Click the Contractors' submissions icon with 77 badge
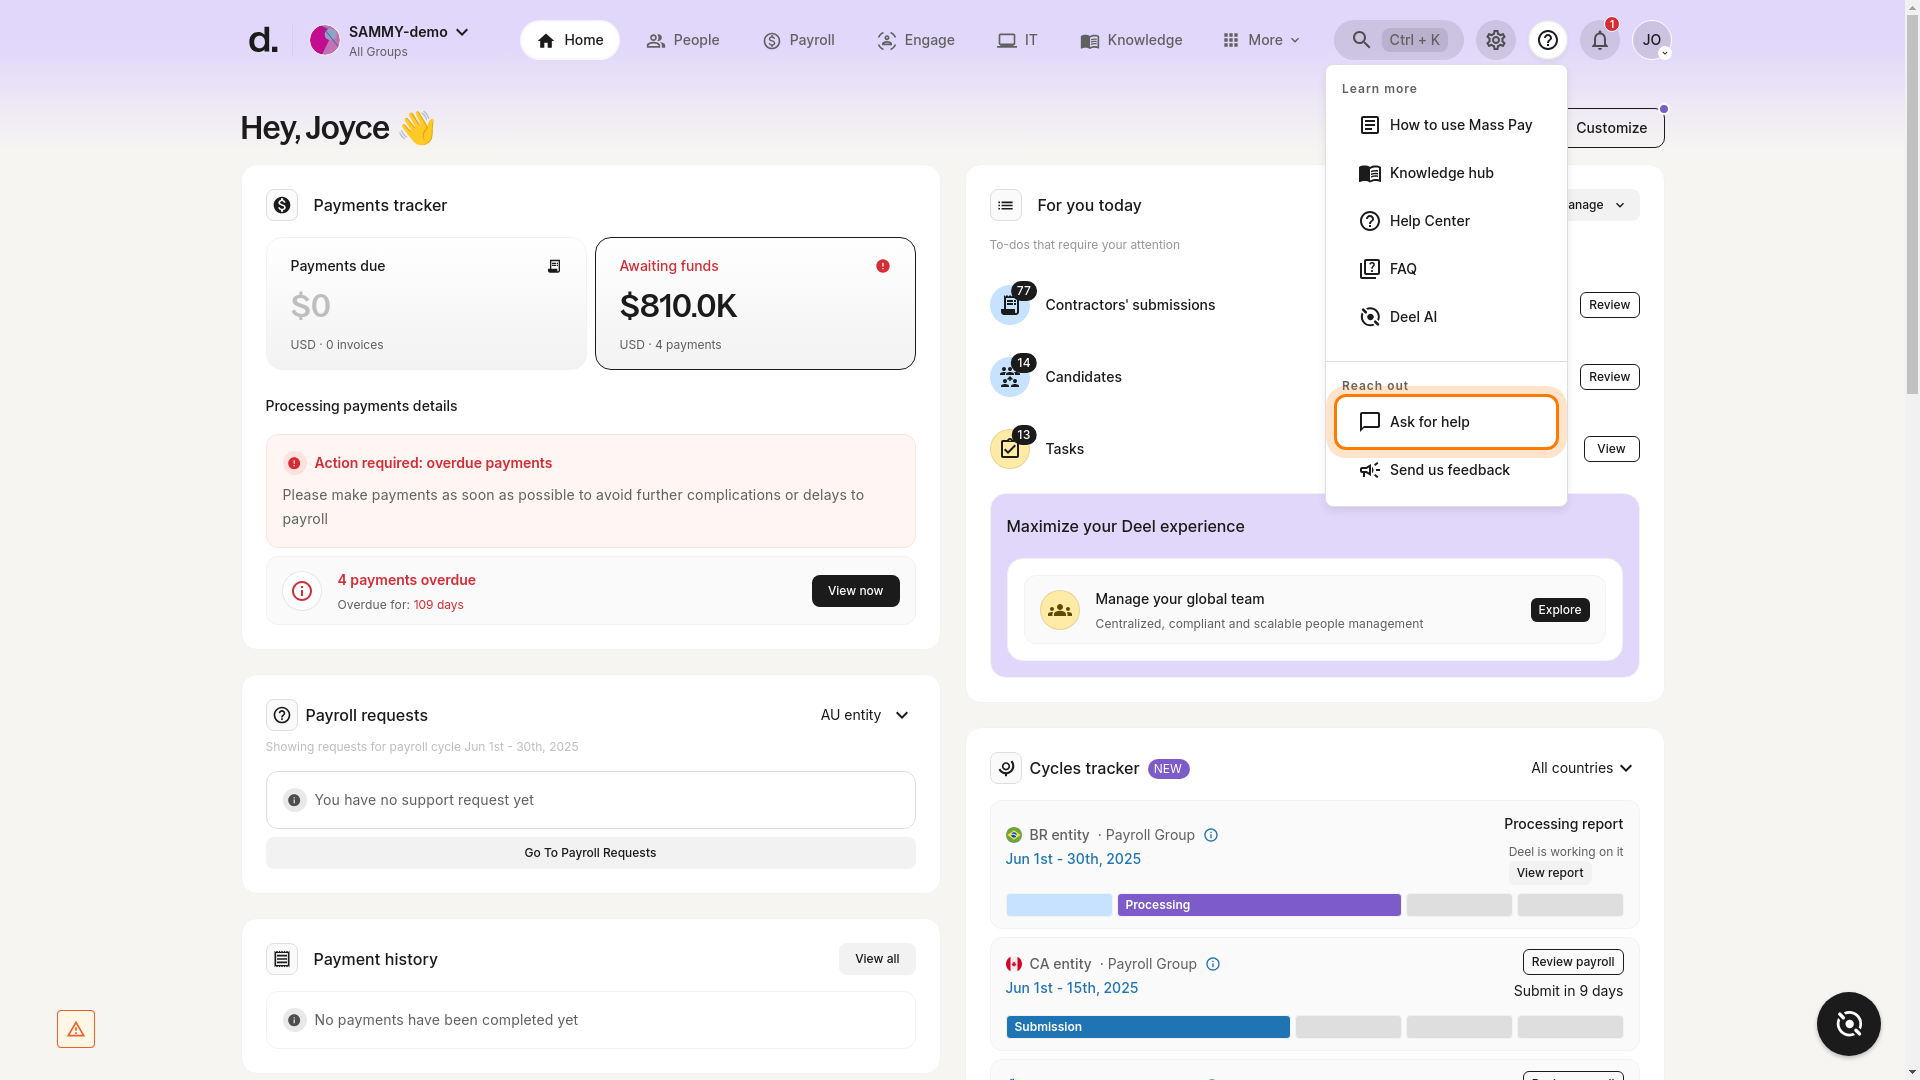The width and height of the screenshot is (1920, 1080). [x=1010, y=305]
